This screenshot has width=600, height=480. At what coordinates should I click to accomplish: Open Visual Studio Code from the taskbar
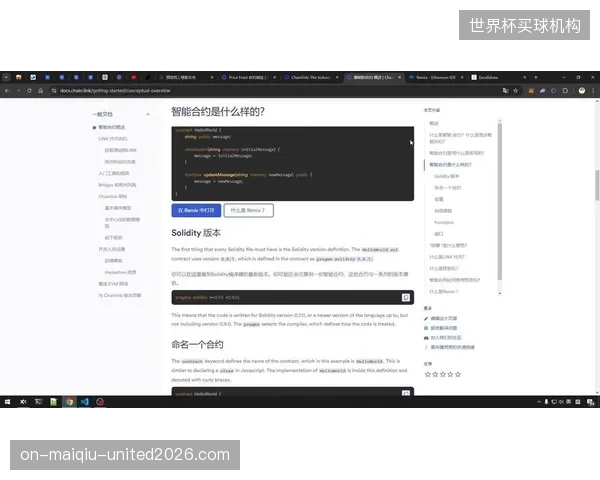click(x=85, y=402)
